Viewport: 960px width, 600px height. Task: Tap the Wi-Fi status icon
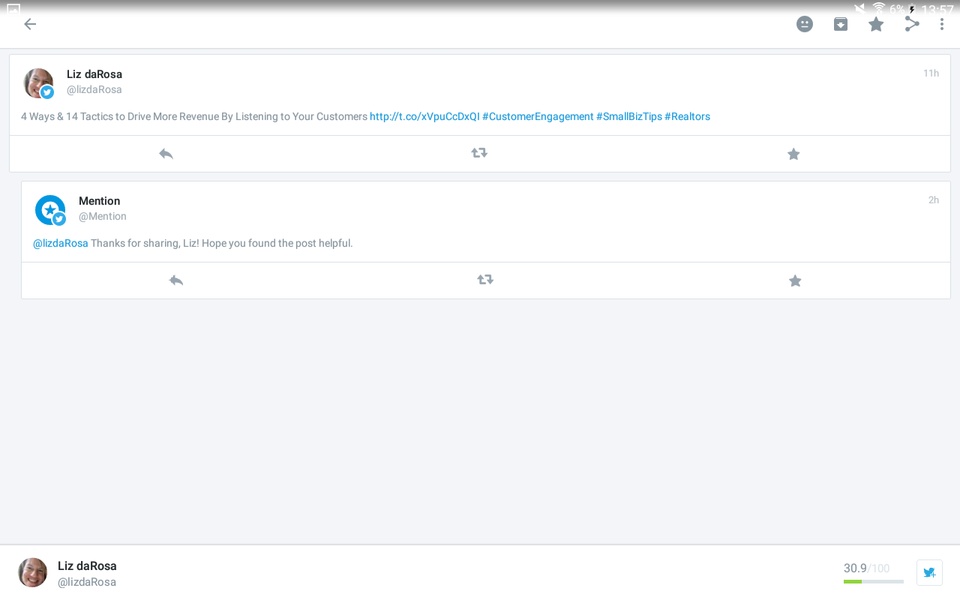click(879, 8)
